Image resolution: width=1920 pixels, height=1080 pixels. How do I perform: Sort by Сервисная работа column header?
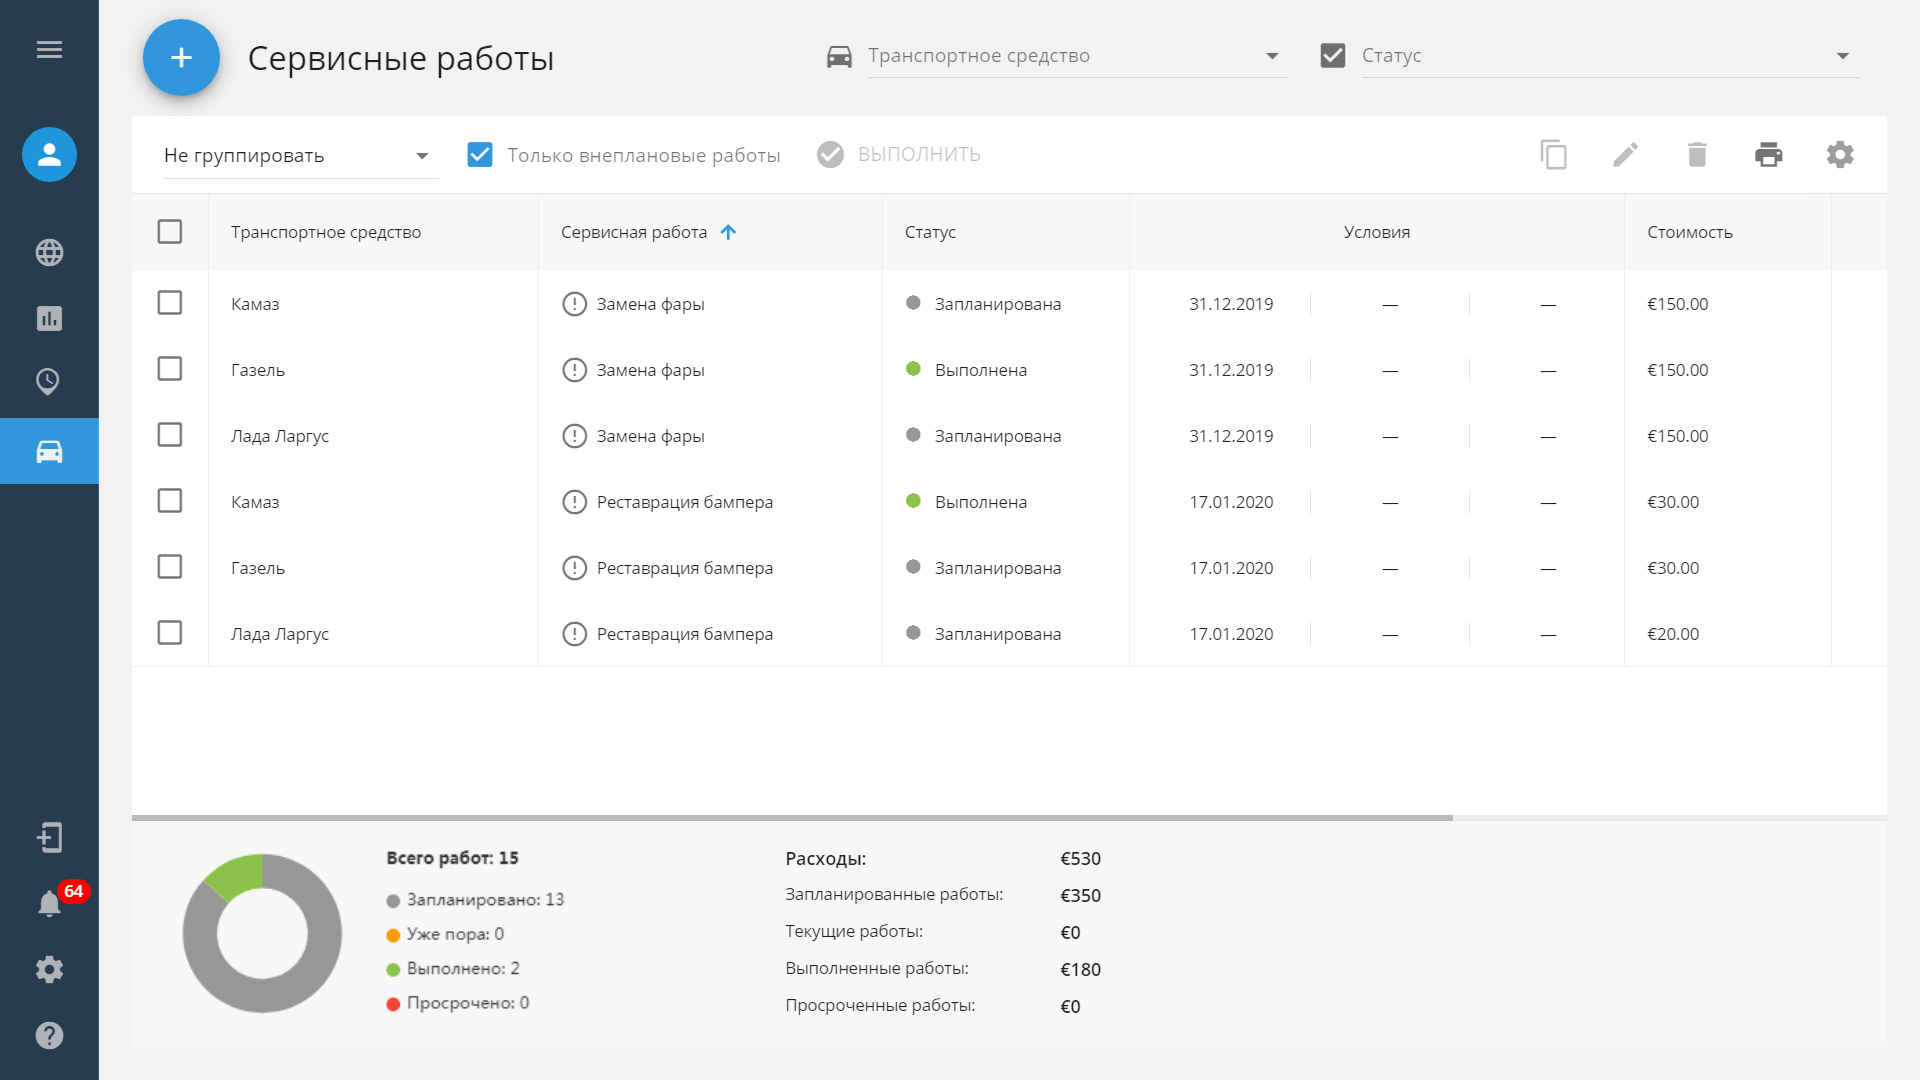pos(634,232)
